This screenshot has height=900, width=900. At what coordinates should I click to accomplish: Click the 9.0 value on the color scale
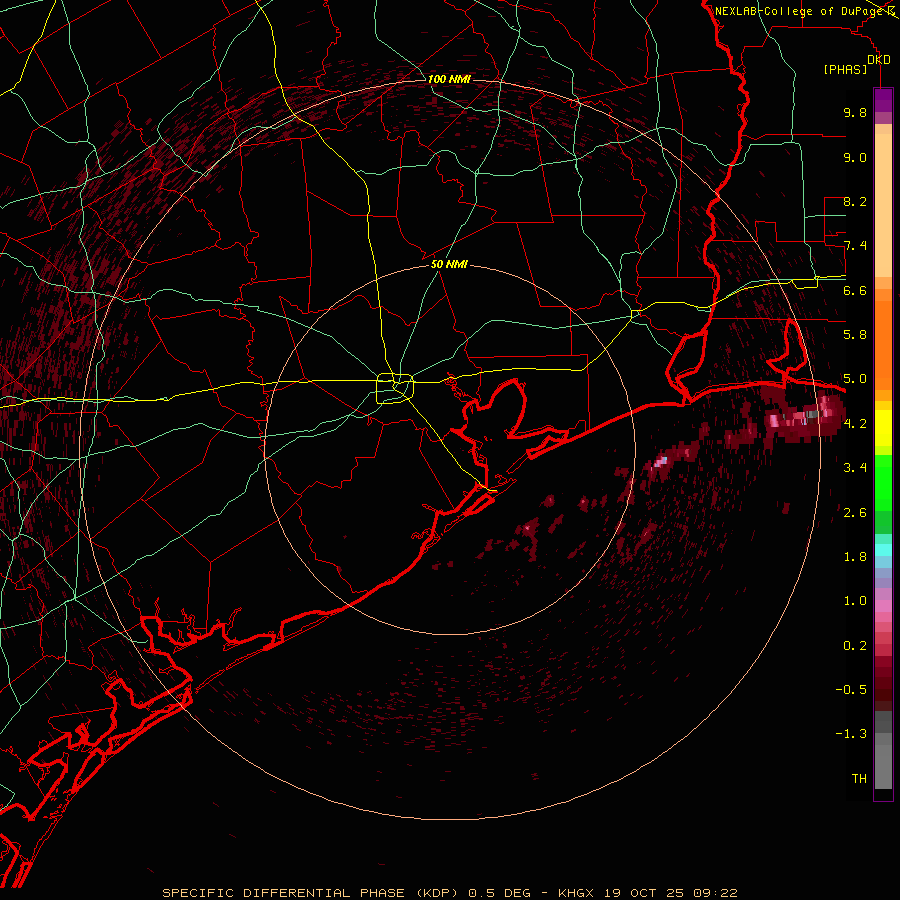coord(855,157)
